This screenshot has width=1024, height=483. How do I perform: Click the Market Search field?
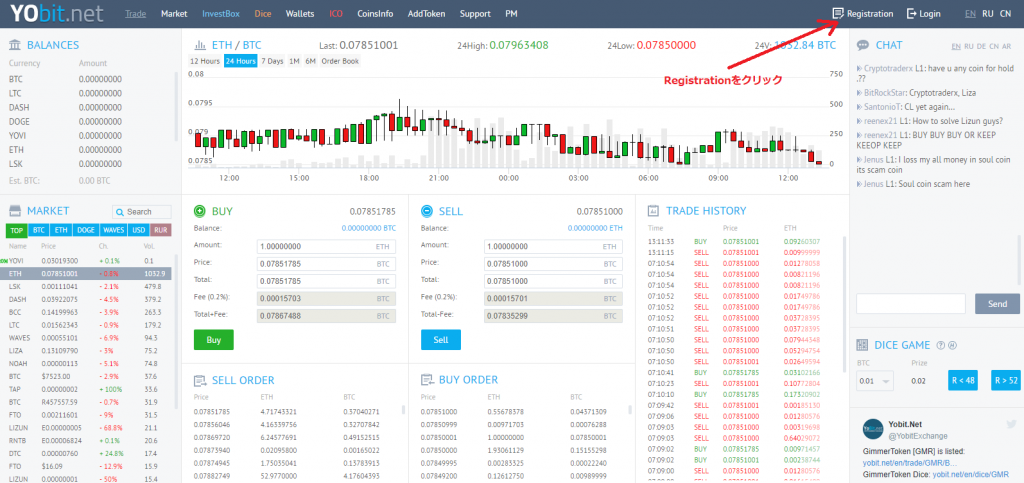(142, 211)
